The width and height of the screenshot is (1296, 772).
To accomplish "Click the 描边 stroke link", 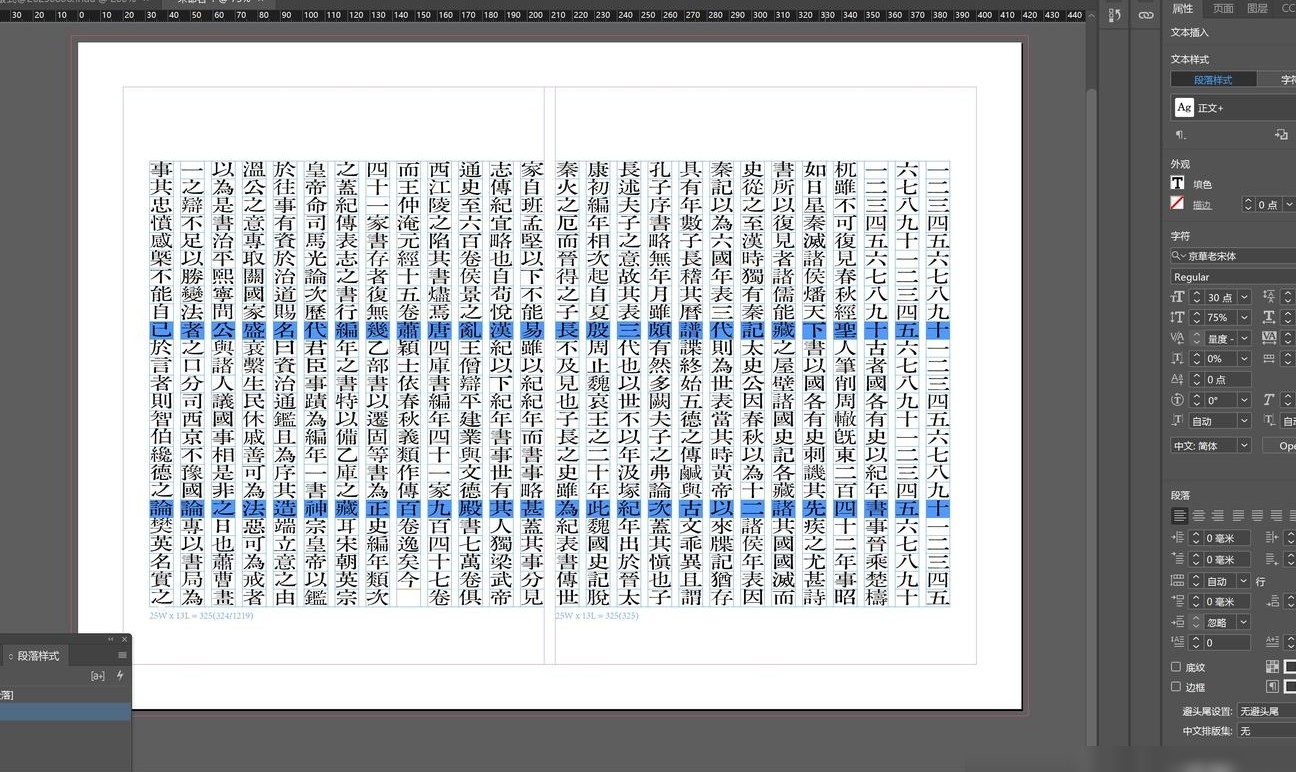I will (x=1202, y=204).
